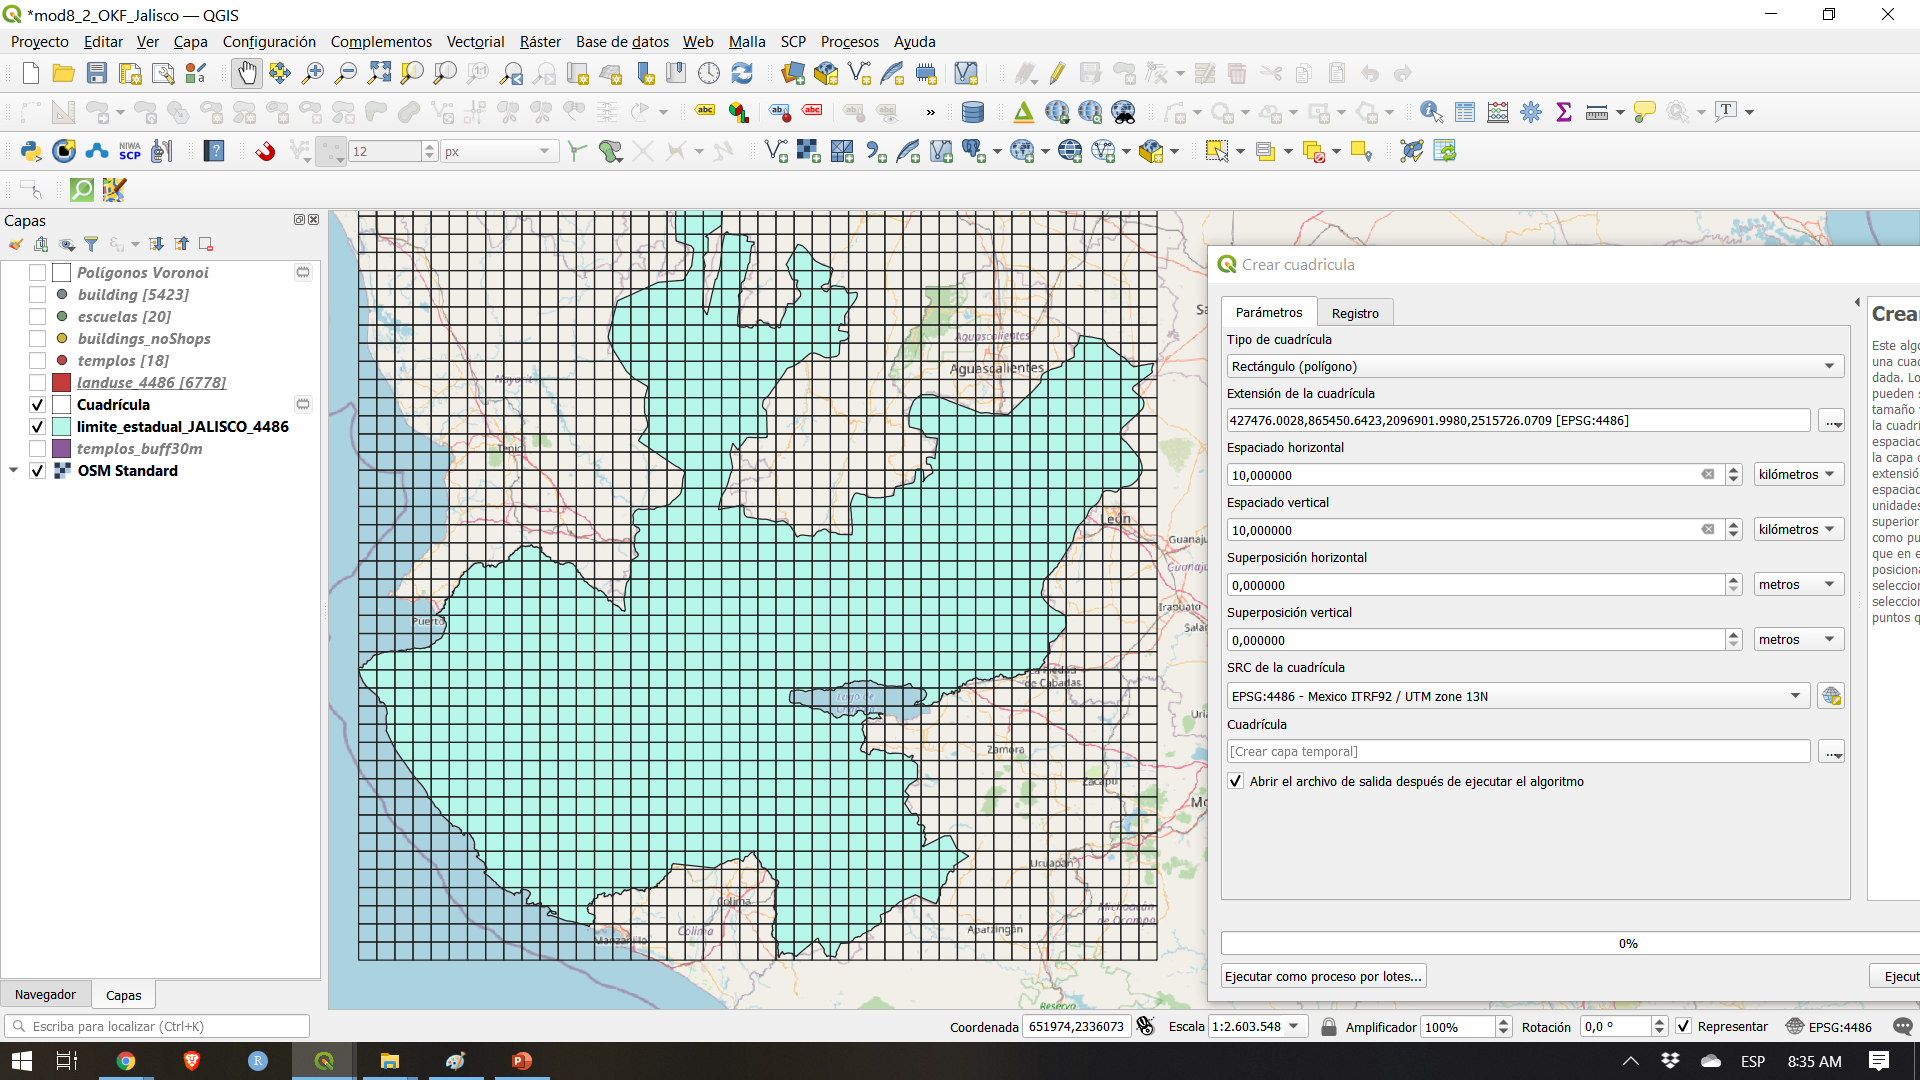This screenshot has width=1920, height=1080.
Task: Toggle the scale lock padlock icon
Action: click(1329, 1026)
